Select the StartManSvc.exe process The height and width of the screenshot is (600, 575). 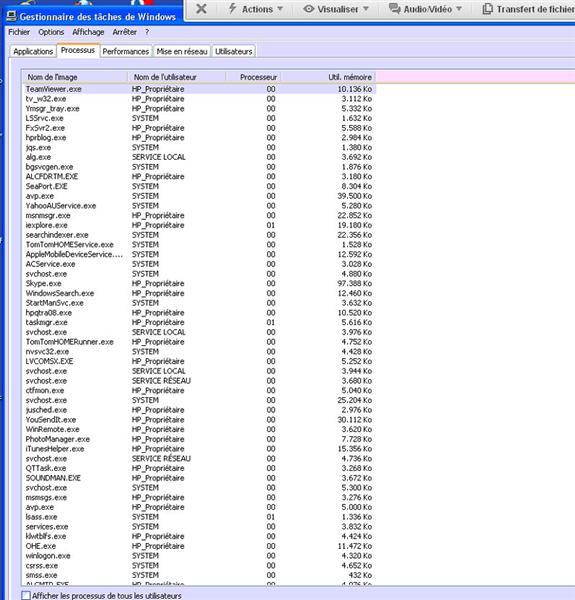tap(199, 303)
